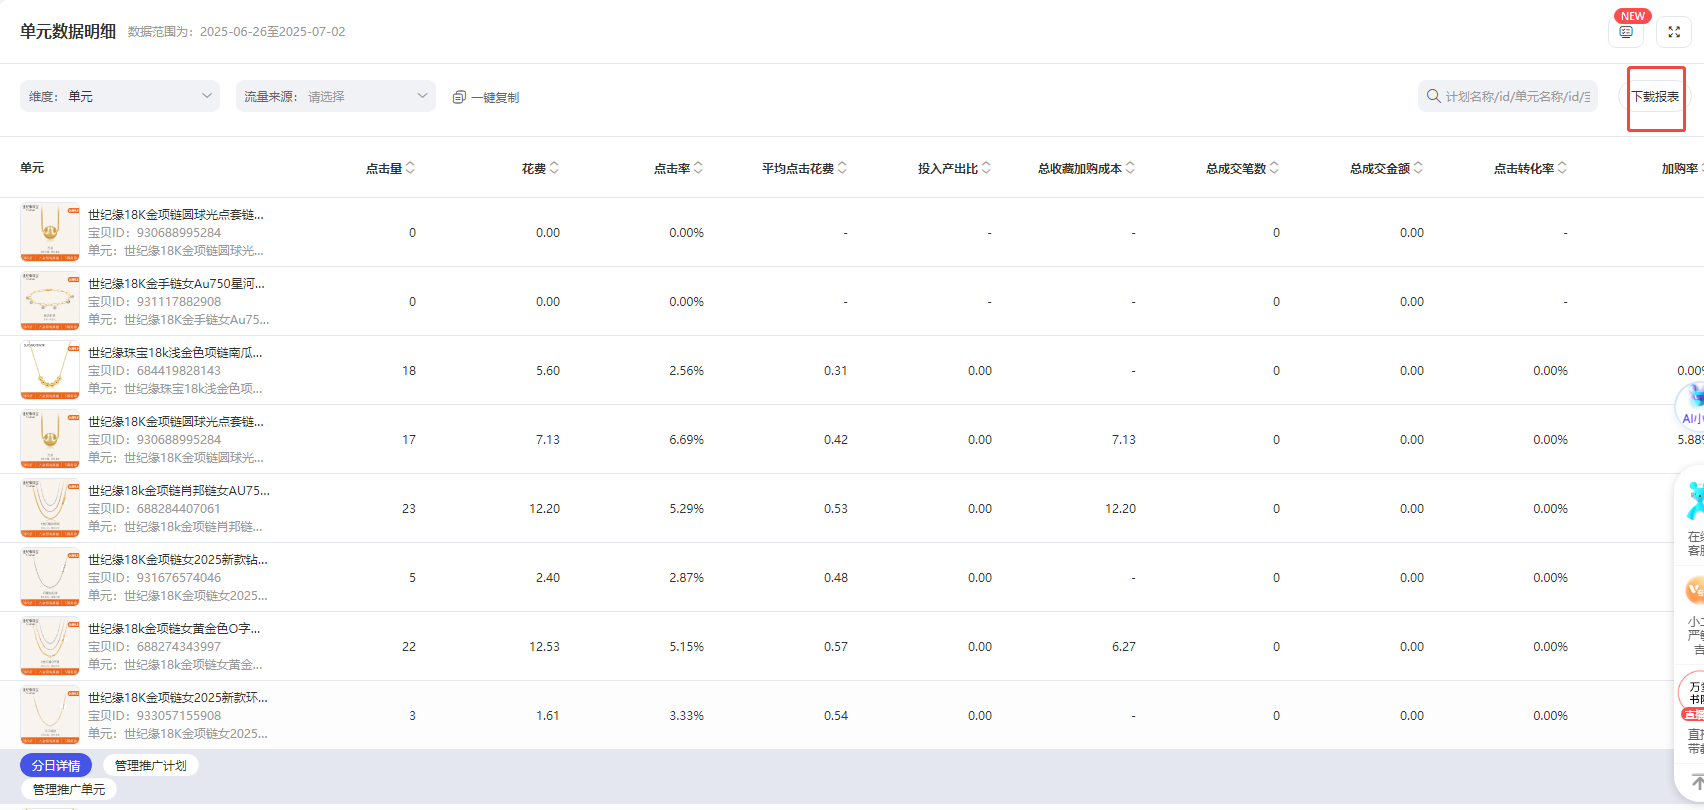
Task: Open the 流量来源 dropdown selector
Action: point(336,96)
